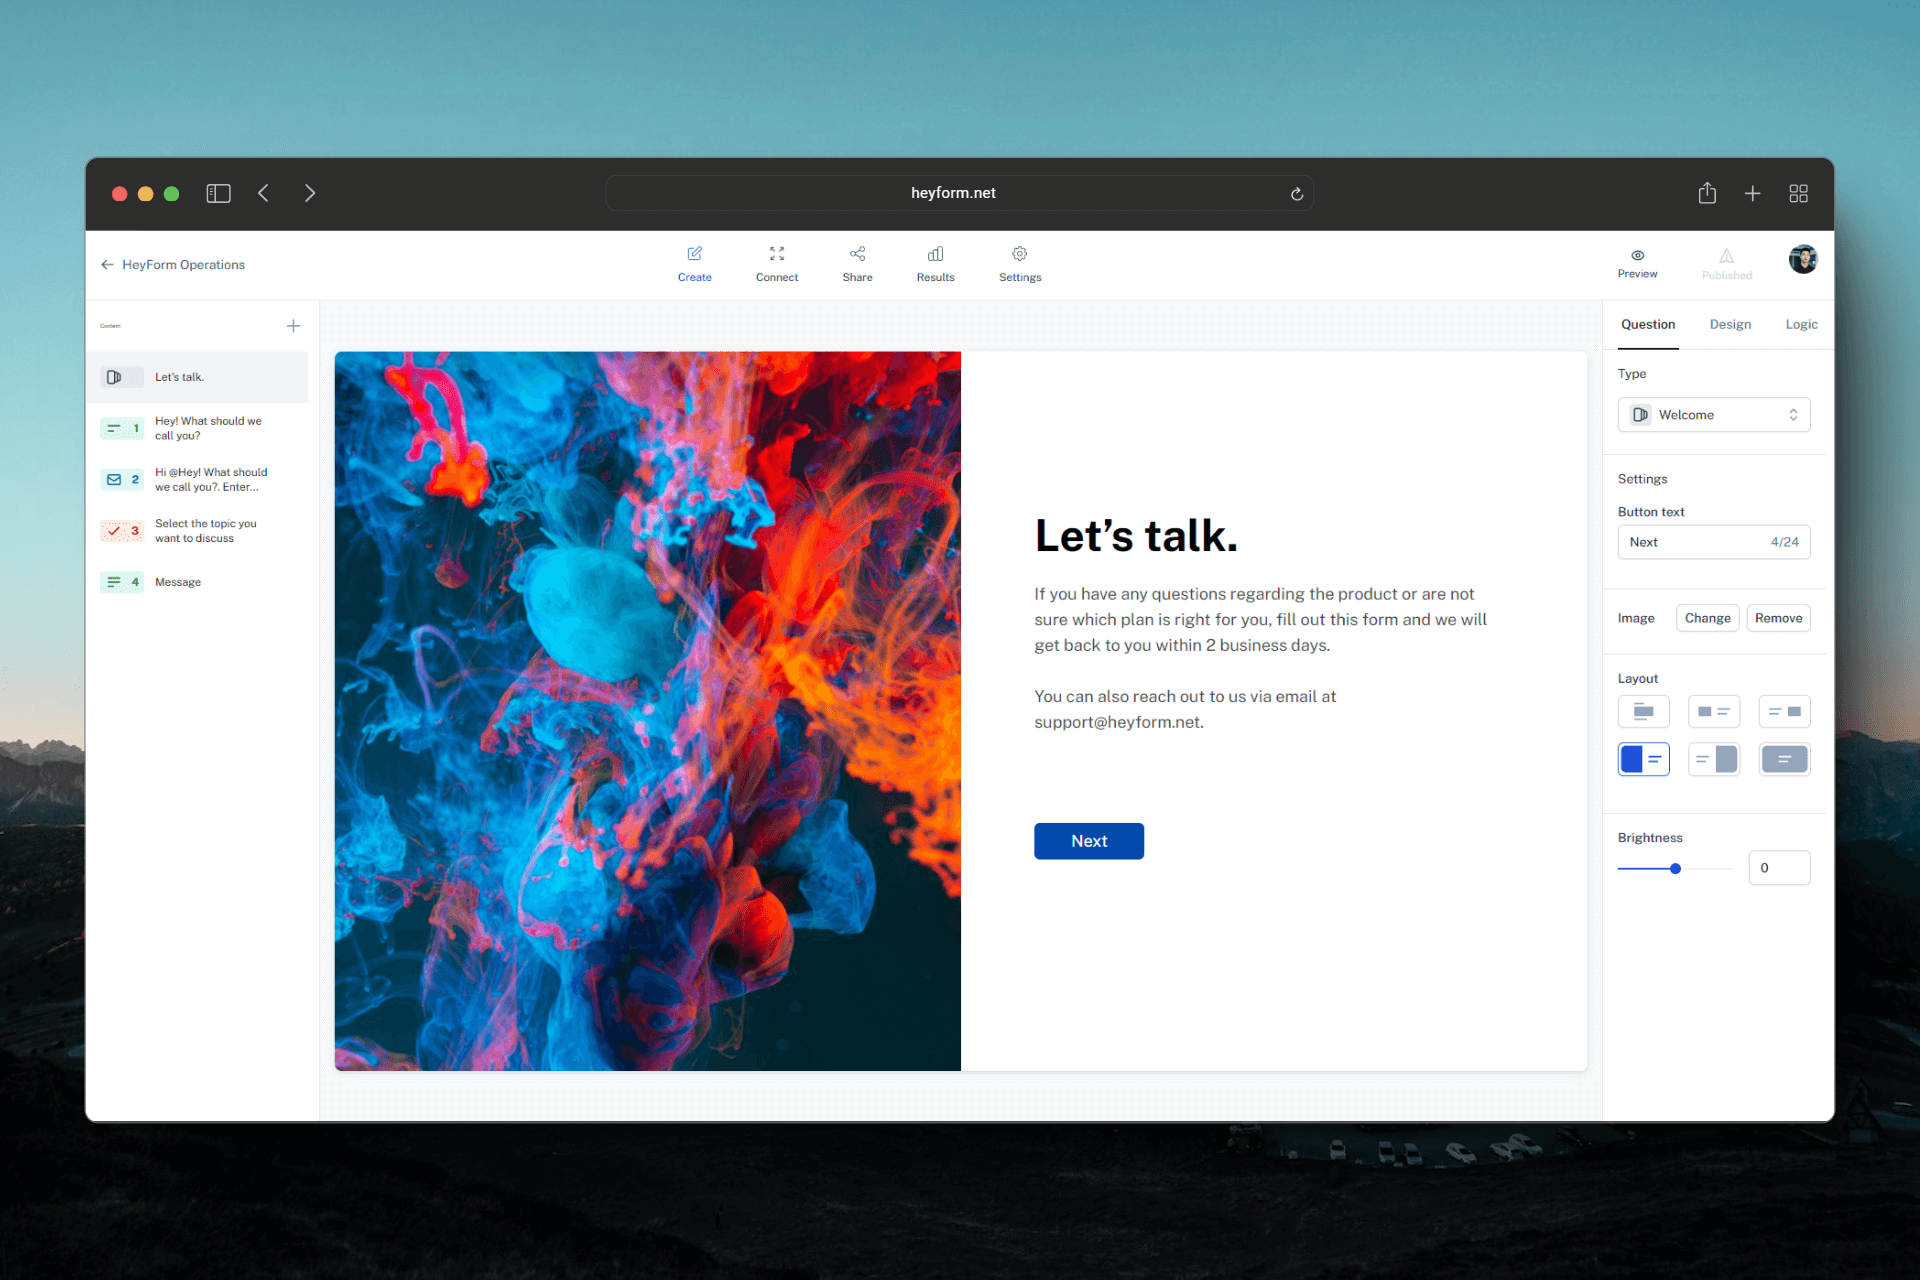Click the Create tab in the top nav
Screen dimensions: 1920x1280
pos(693,264)
